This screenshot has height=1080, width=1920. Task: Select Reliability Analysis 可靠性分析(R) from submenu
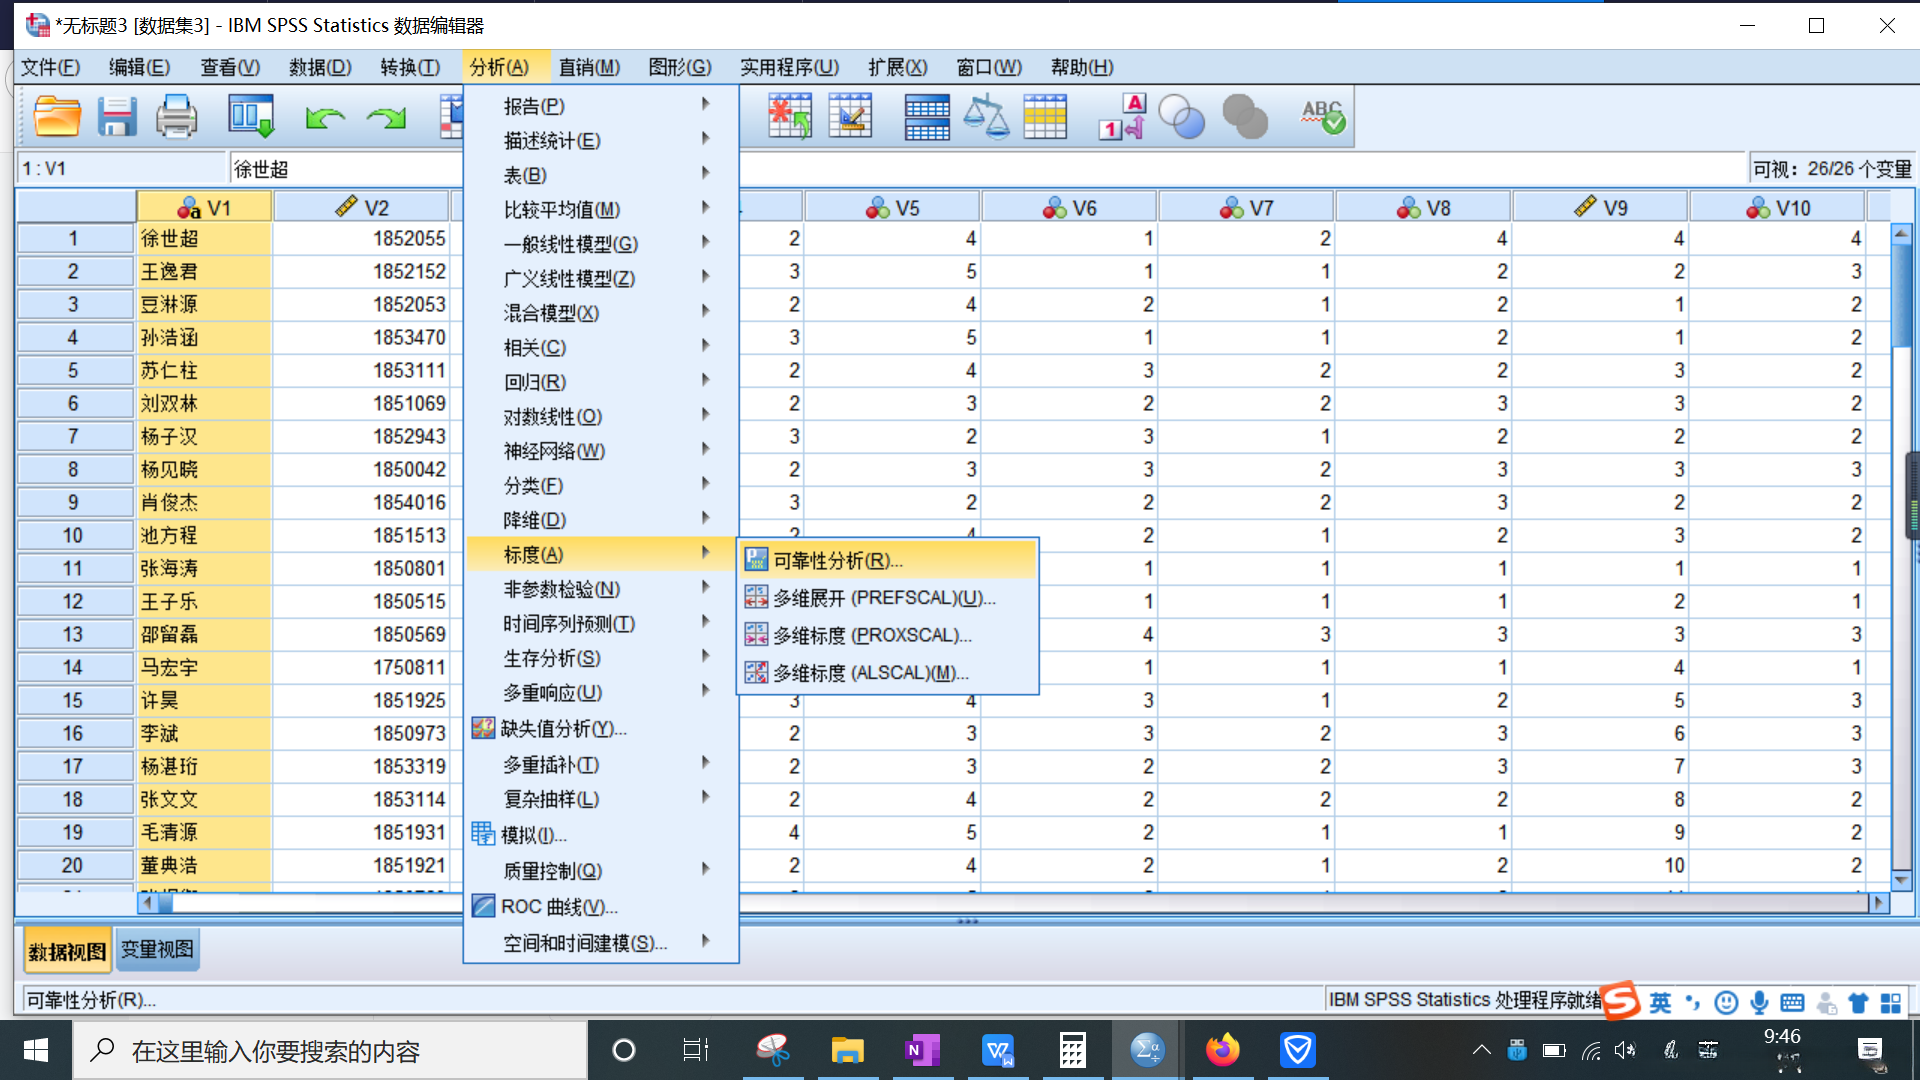(837, 560)
